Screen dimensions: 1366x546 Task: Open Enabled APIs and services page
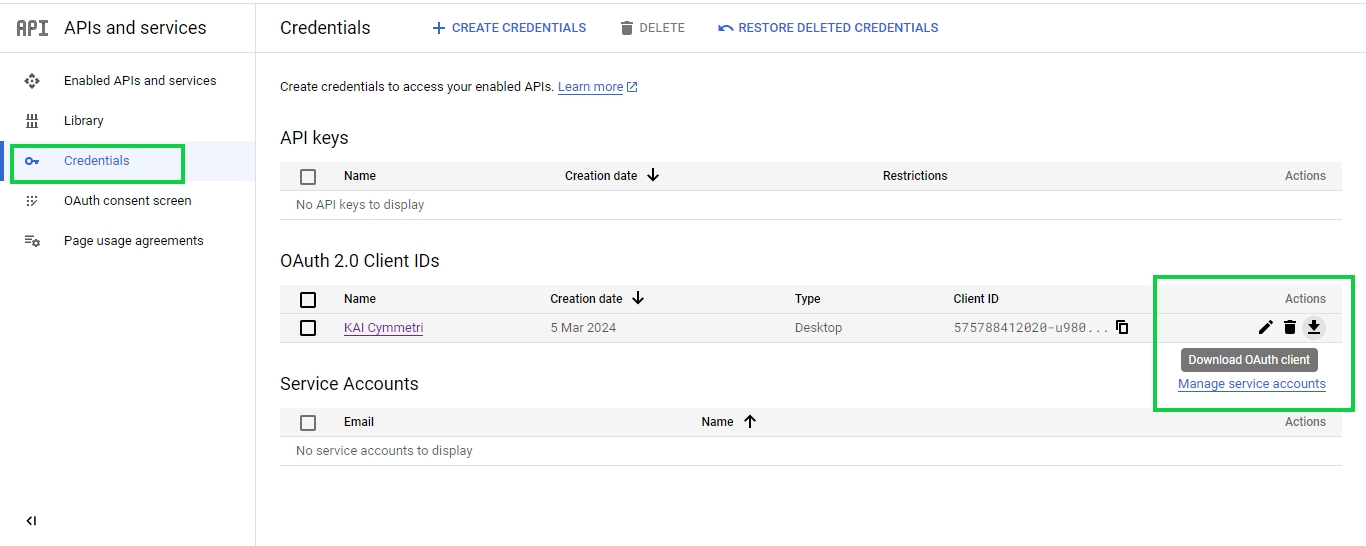pos(139,81)
